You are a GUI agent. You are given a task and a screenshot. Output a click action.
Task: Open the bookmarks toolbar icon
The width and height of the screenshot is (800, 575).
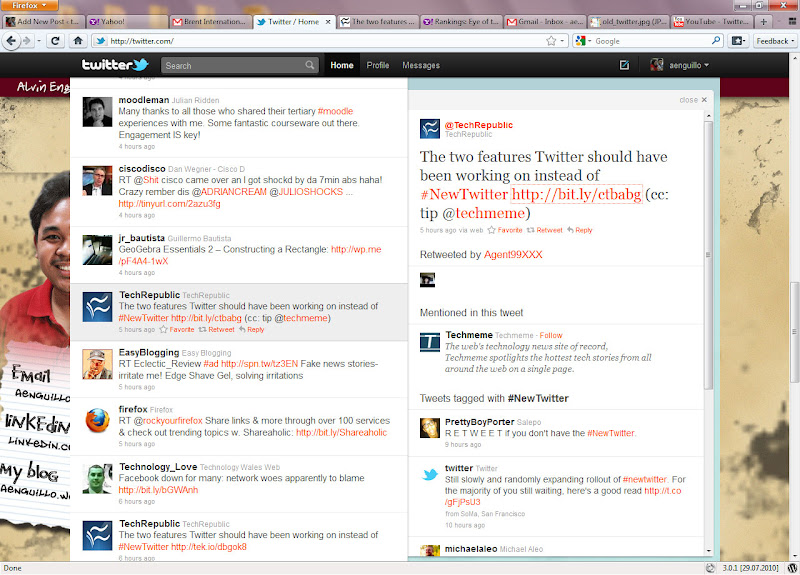coord(738,41)
